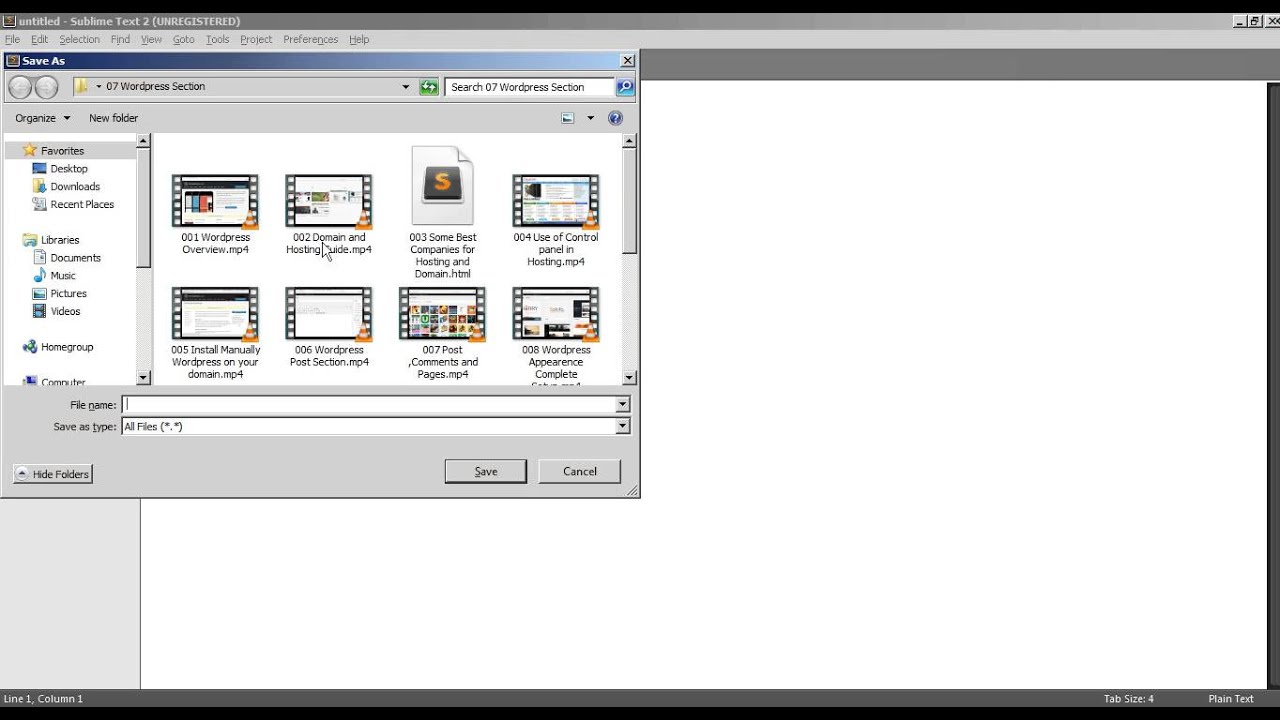Select Favorites in the navigation pane
This screenshot has width=1280, height=720.
click(62, 151)
